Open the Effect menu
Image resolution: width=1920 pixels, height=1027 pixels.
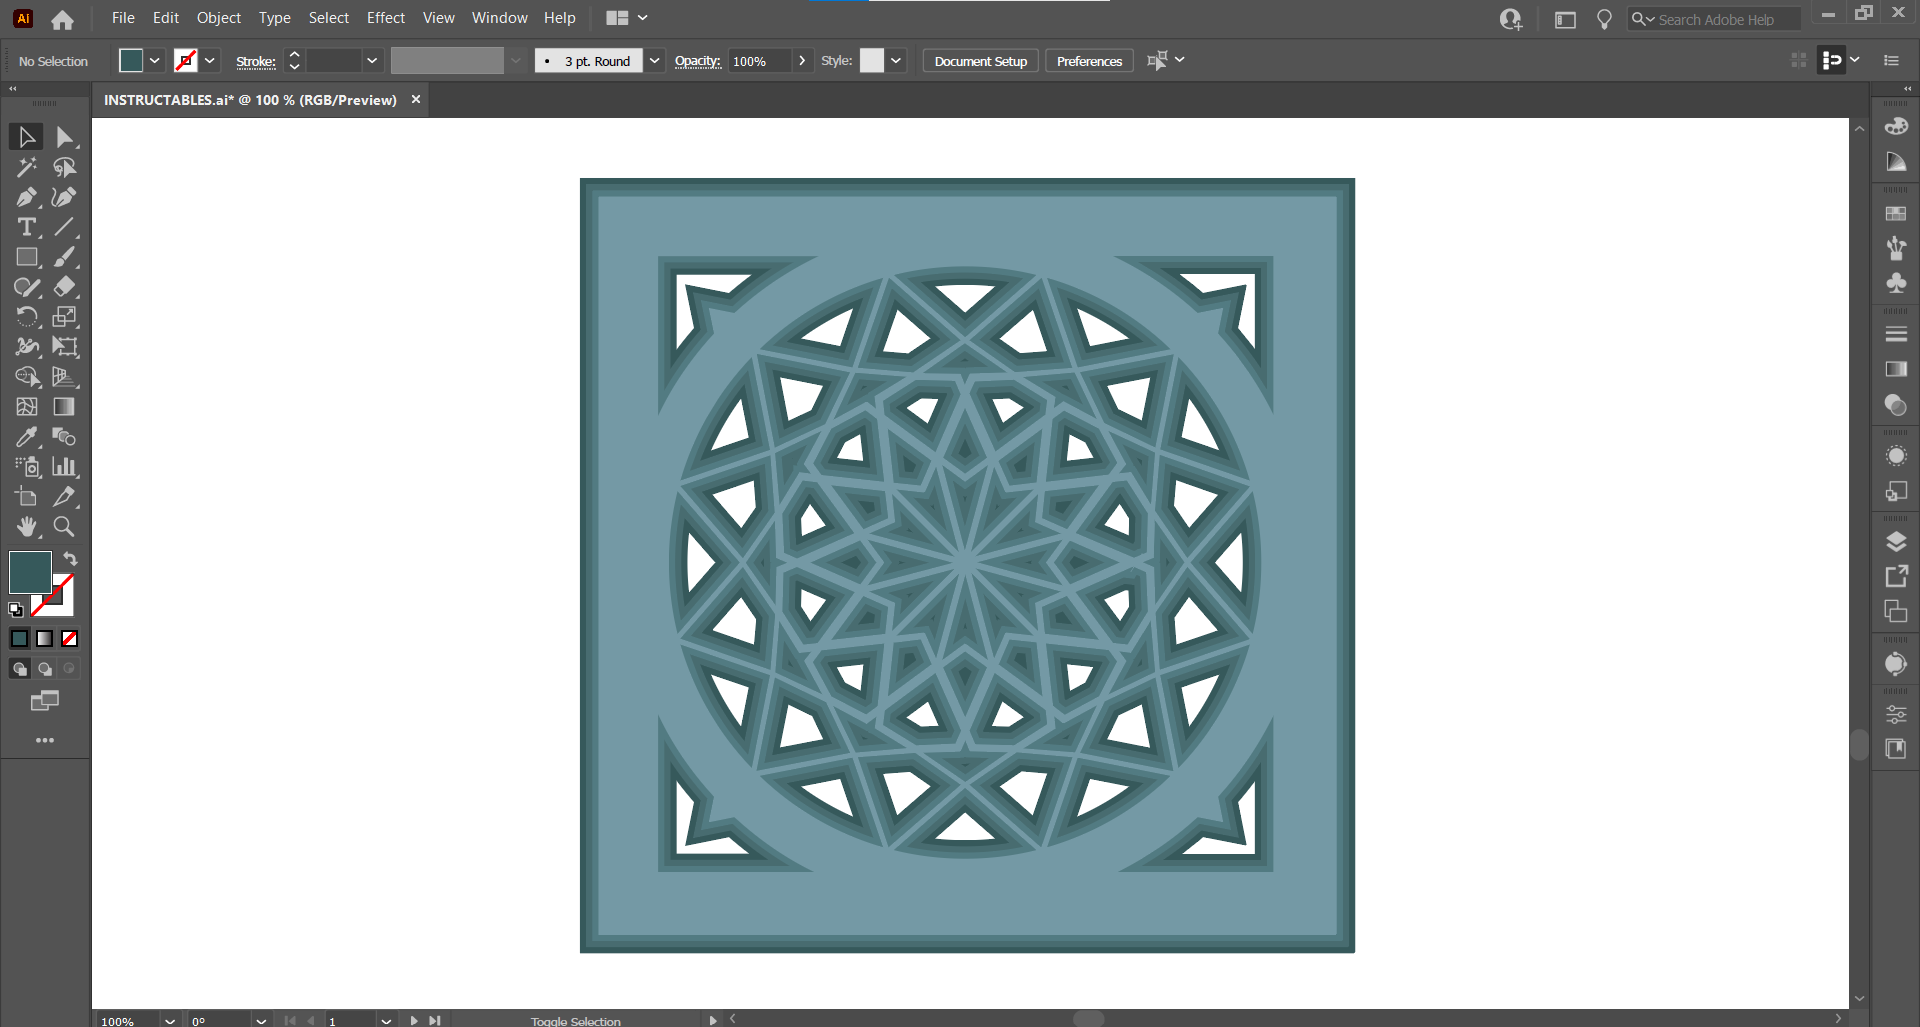tap(386, 18)
